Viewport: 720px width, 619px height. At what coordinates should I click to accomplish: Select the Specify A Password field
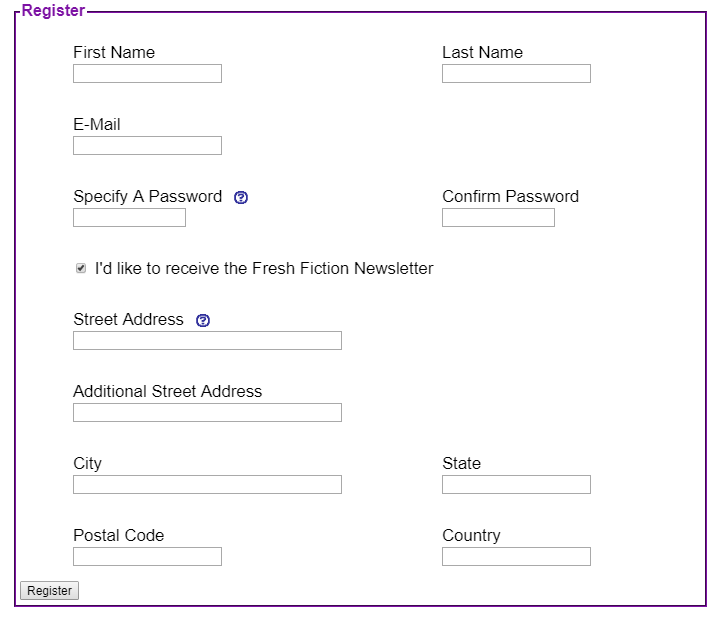[129, 218]
